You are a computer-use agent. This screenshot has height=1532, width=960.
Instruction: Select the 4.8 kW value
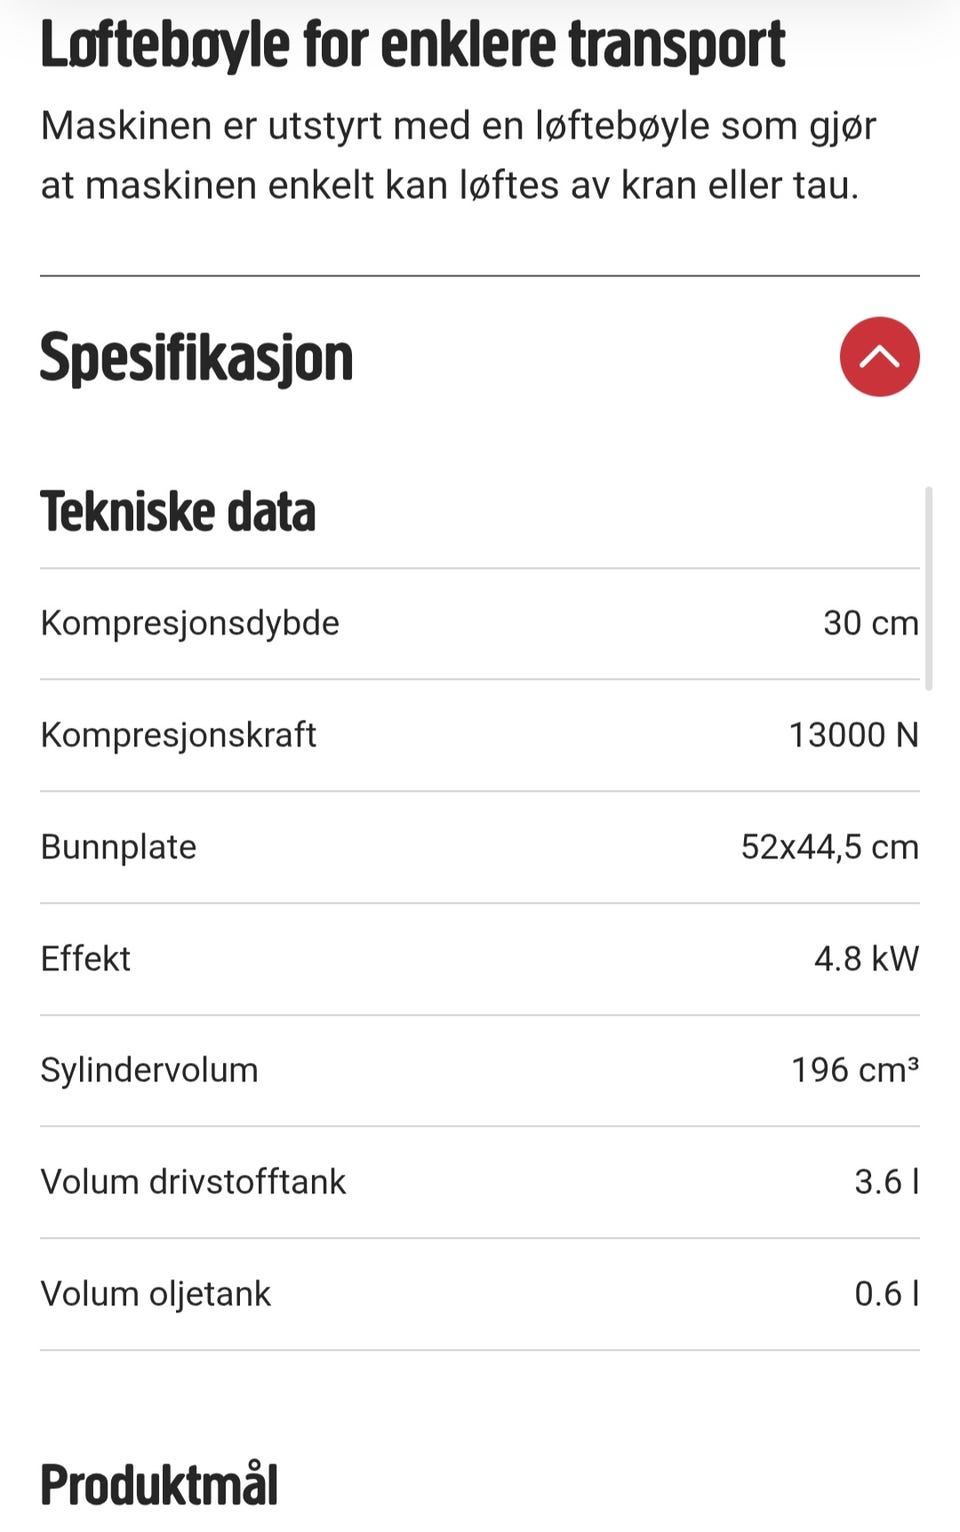(x=866, y=959)
